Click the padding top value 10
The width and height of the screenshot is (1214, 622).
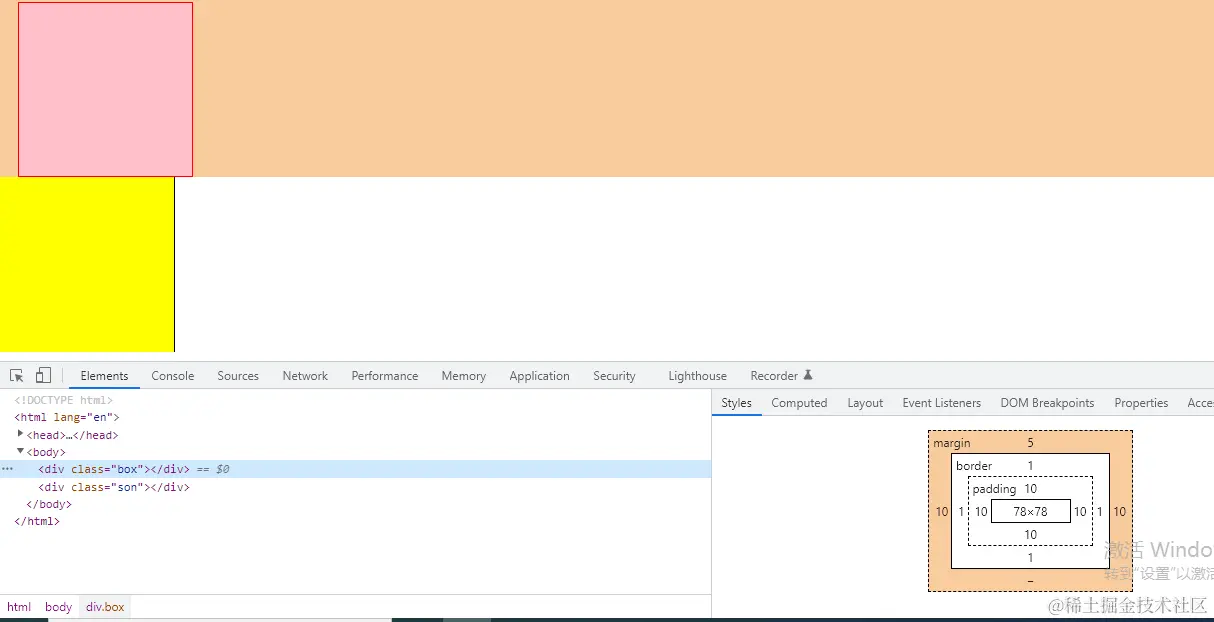(1030, 489)
